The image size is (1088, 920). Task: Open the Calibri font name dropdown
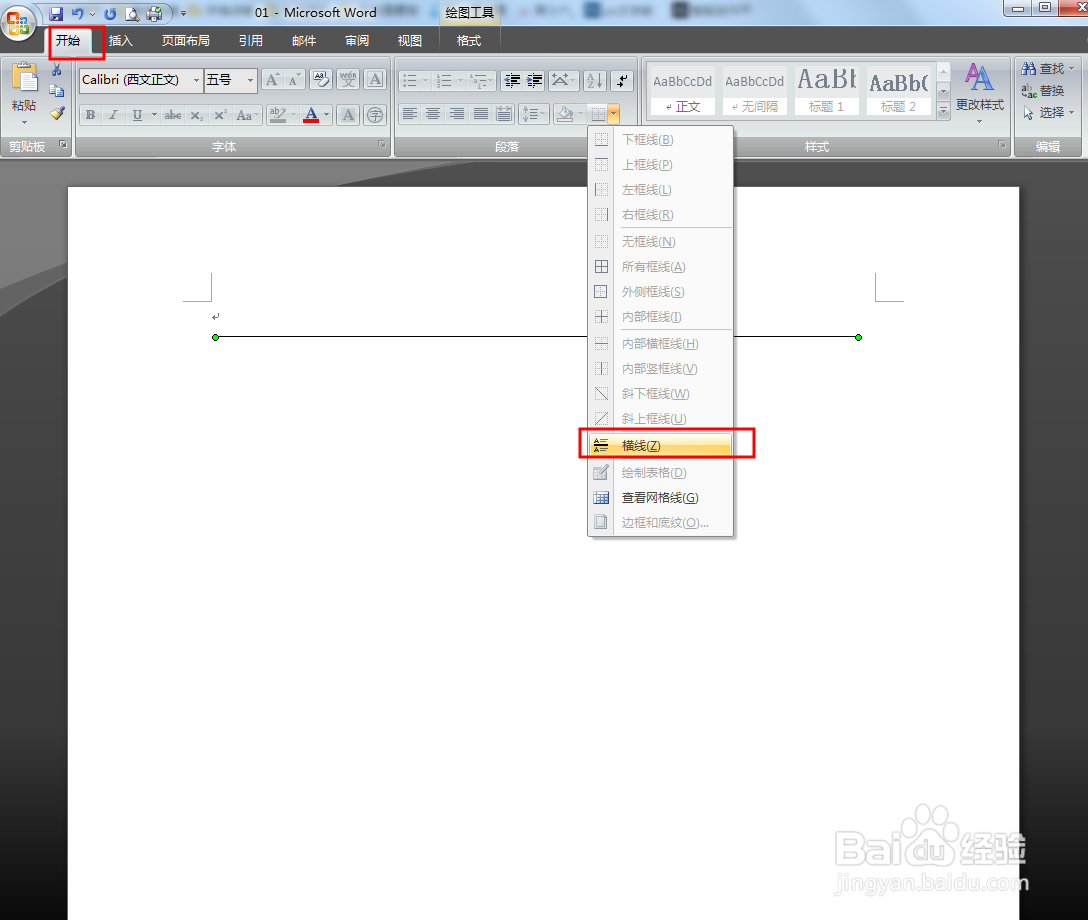pyautogui.click(x=196, y=80)
